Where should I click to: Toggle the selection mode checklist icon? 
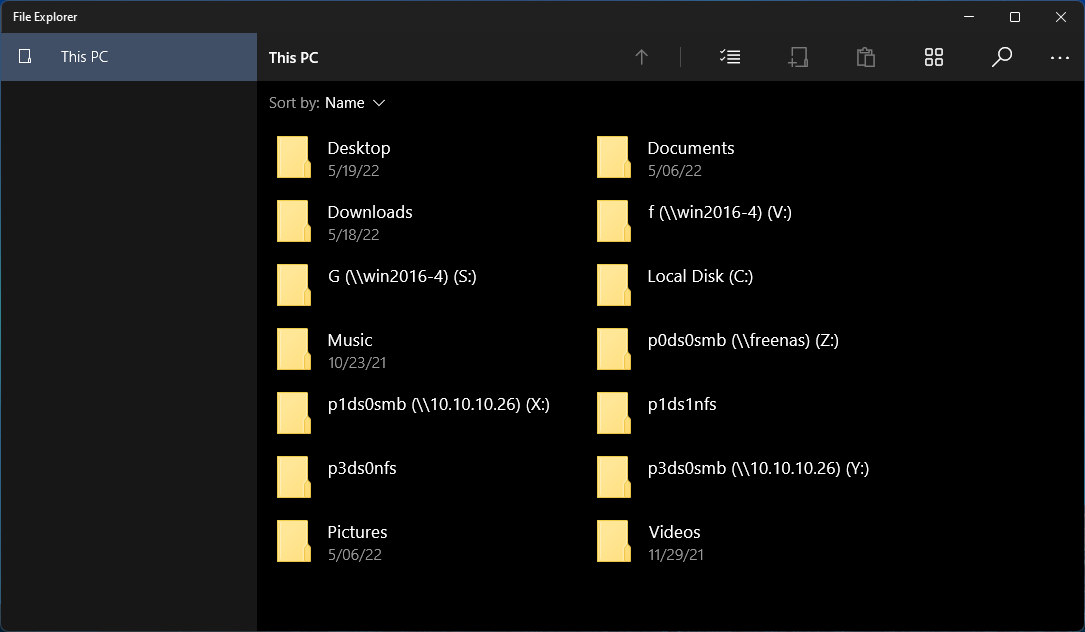click(x=730, y=57)
